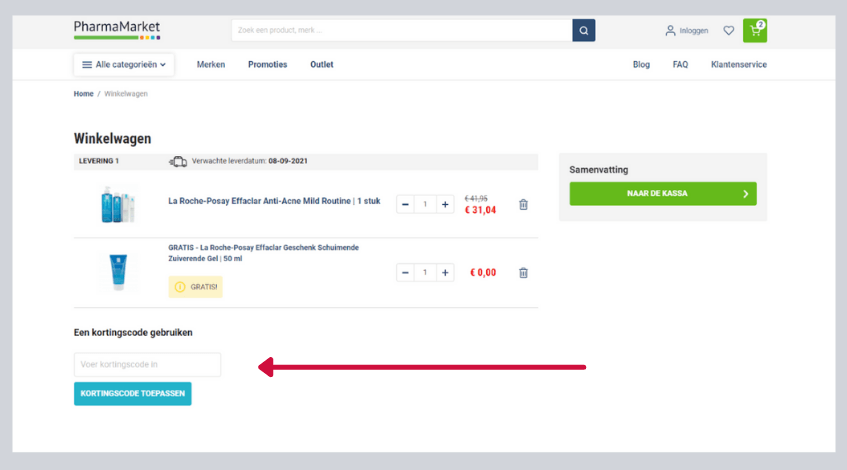Go to the Promoties menu item
This screenshot has width=847, height=470.
[x=267, y=65]
